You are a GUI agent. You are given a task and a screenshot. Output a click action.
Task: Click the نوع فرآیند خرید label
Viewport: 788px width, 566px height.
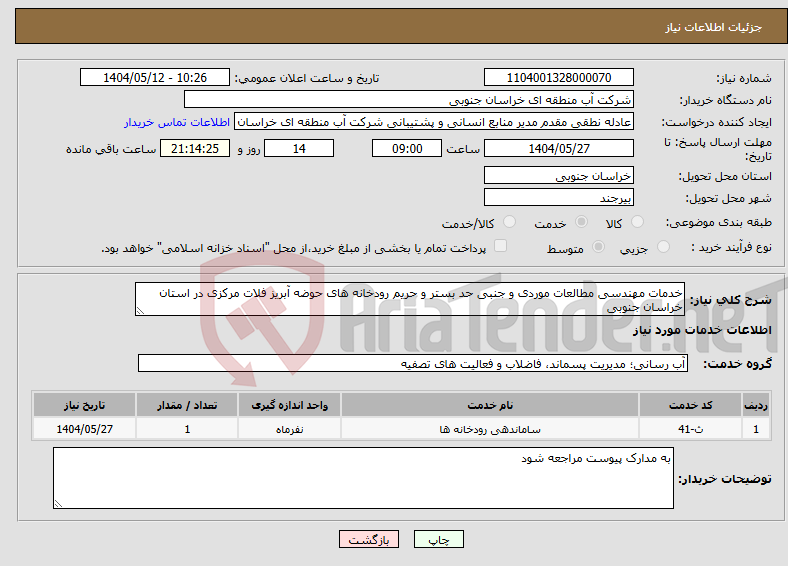732,247
